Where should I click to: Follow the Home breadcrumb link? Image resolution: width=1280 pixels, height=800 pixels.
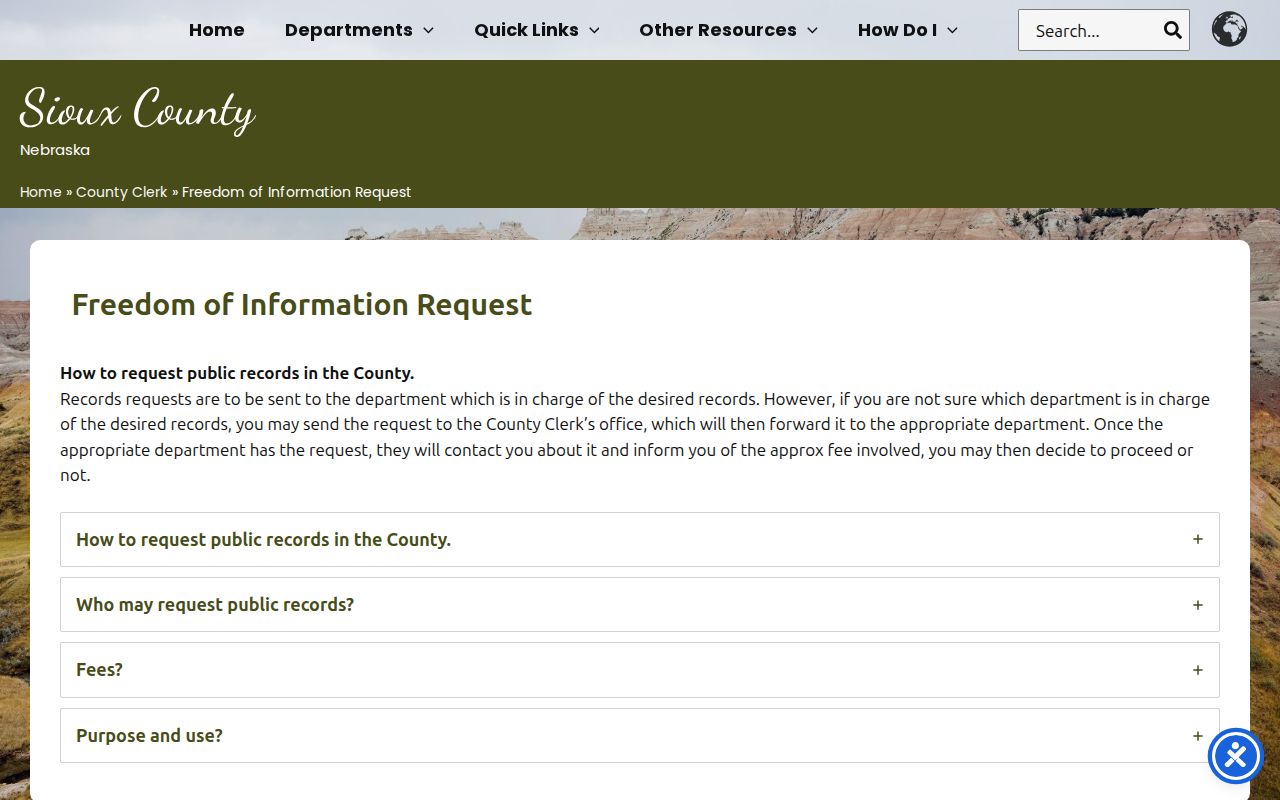[41, 192]
